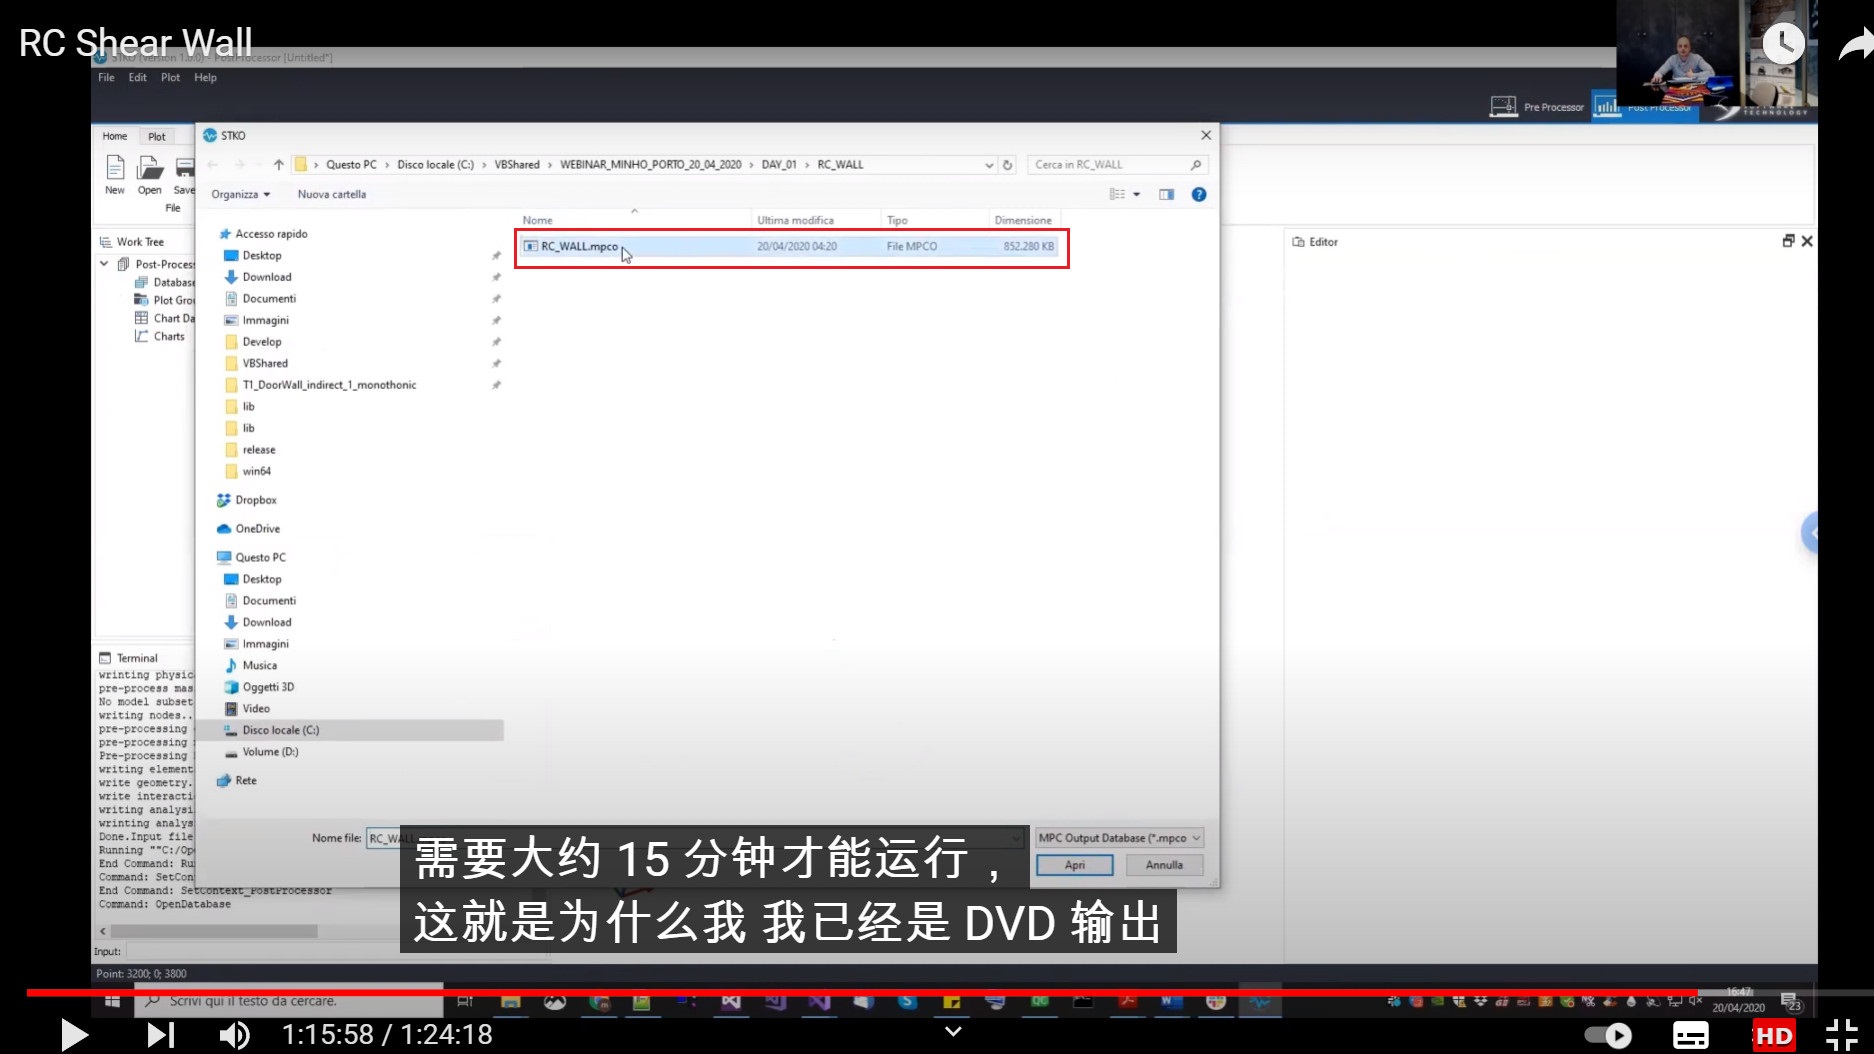Click the blue help question mark icon
This screenshot has width=1874, height=1054.
click(x=1199, y=195)
